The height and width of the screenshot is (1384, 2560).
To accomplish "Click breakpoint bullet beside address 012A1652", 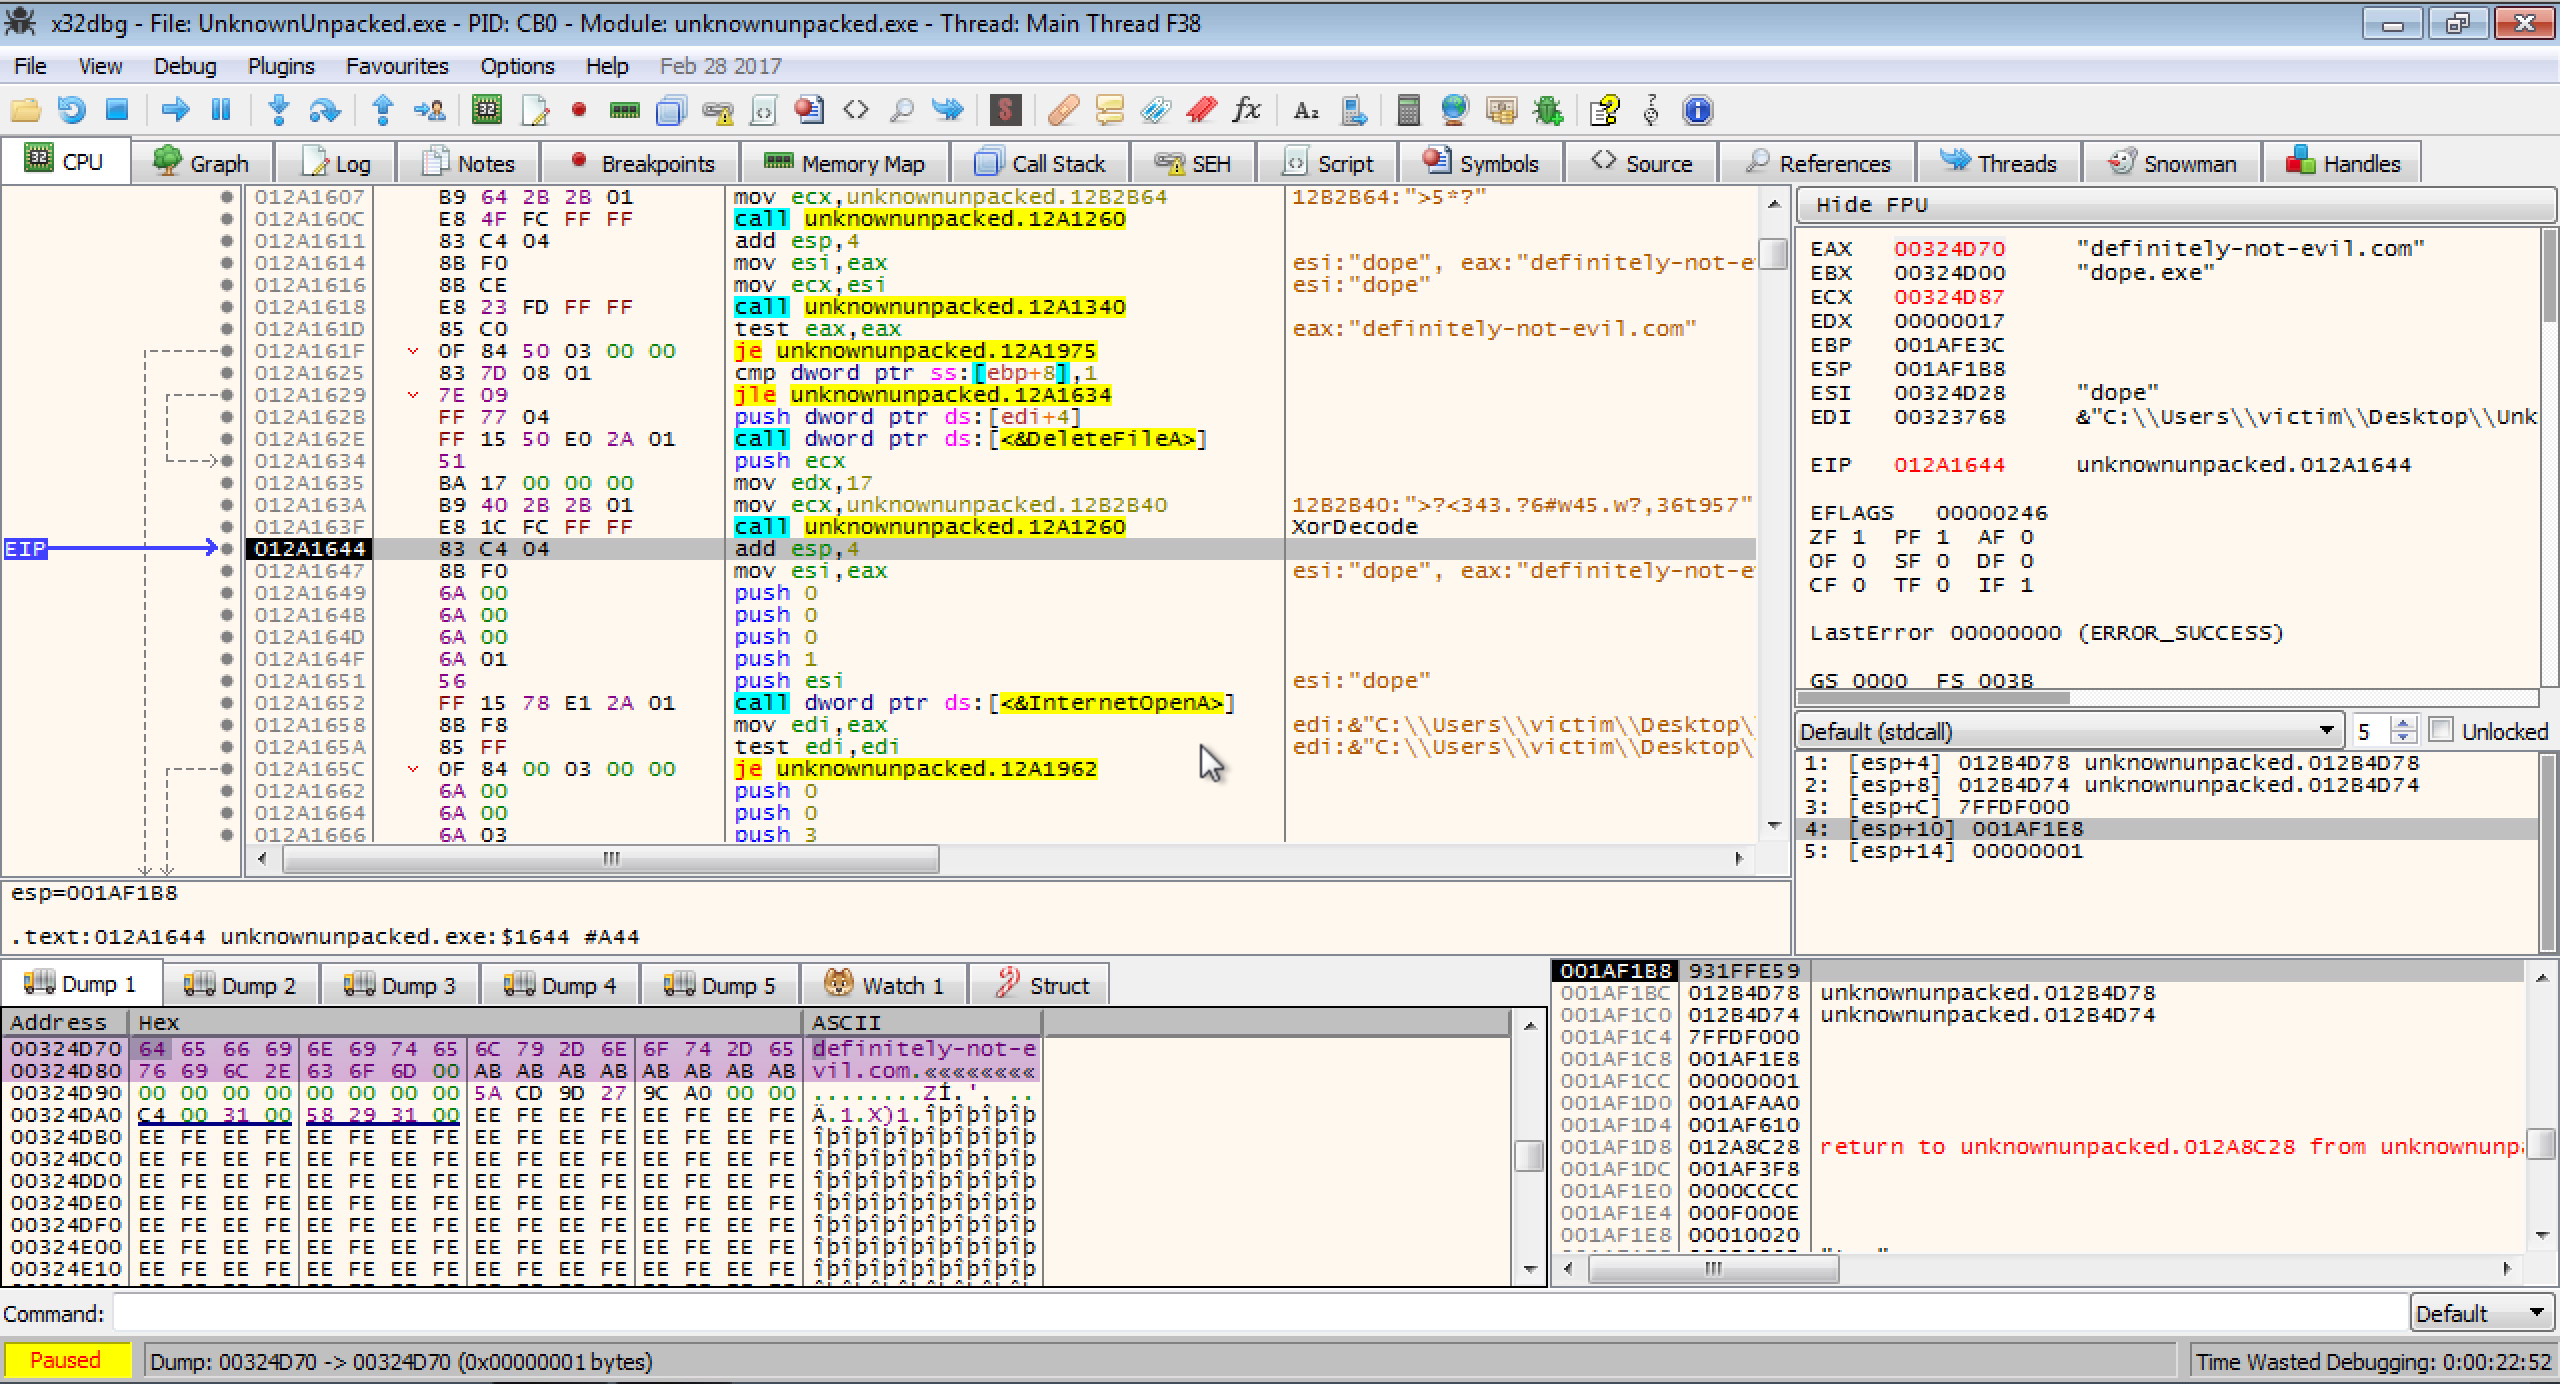I will point(228,703).
